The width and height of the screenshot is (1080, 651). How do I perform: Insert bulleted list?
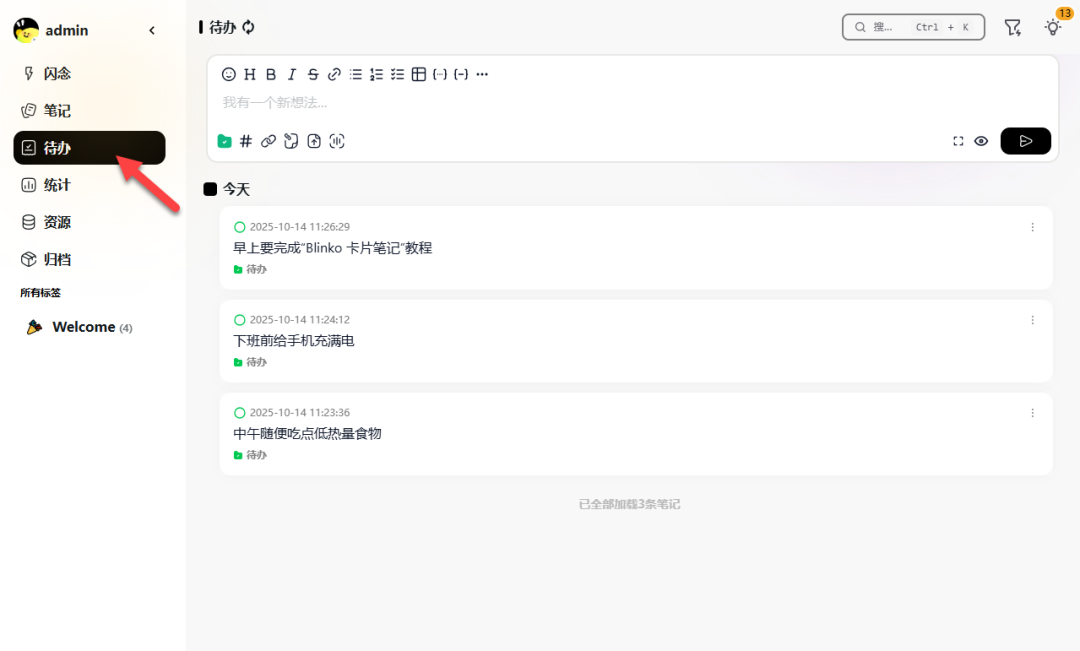coord(355,74)
